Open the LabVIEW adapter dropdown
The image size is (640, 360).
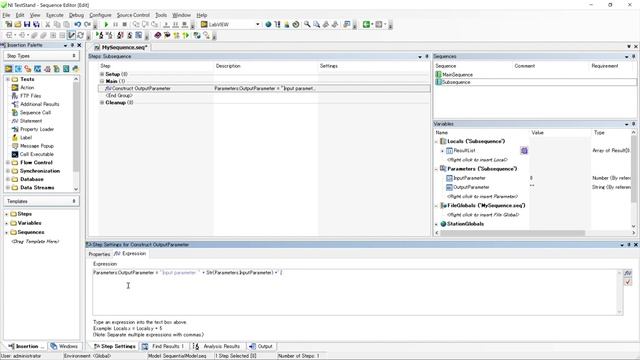[258, 24]
